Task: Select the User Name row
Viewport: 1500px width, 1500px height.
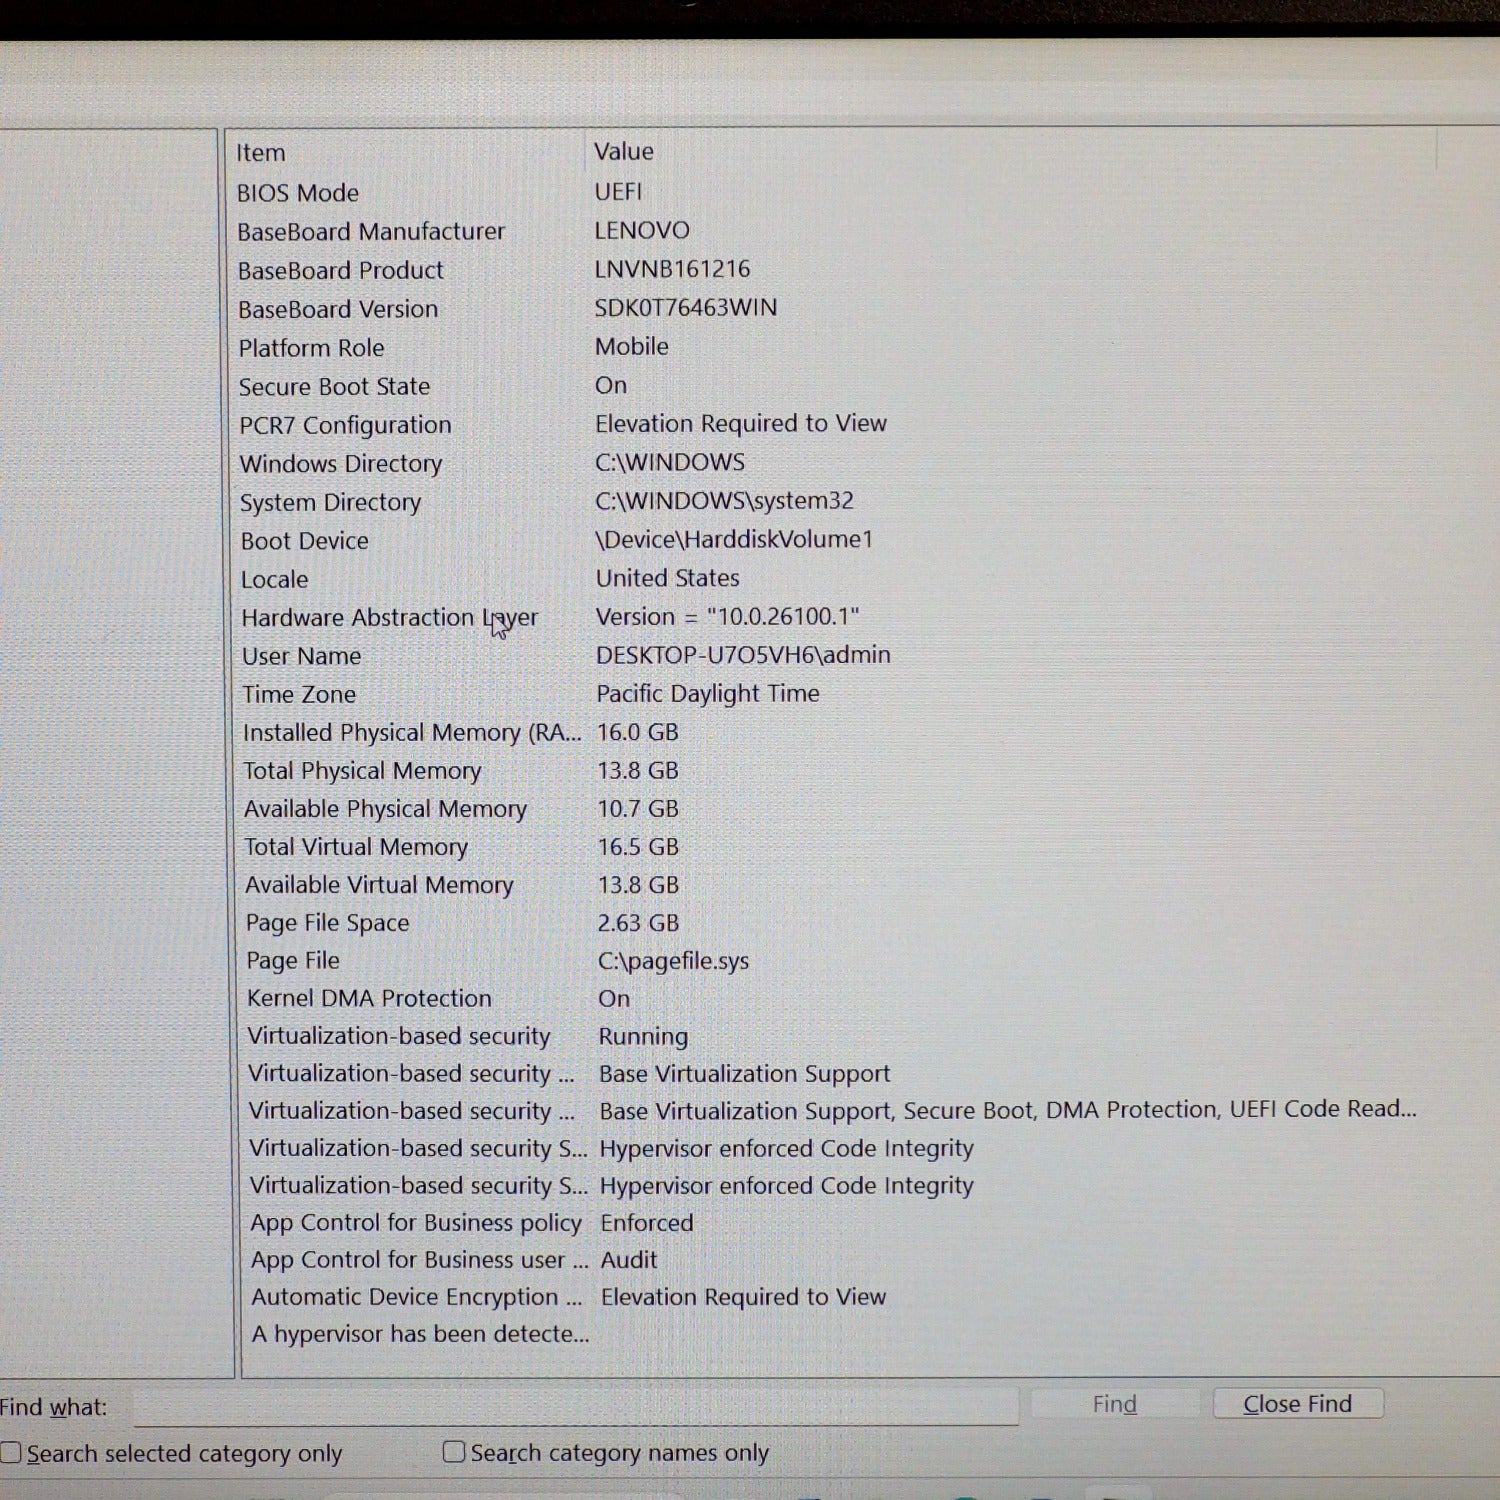Action: [301, 657]
